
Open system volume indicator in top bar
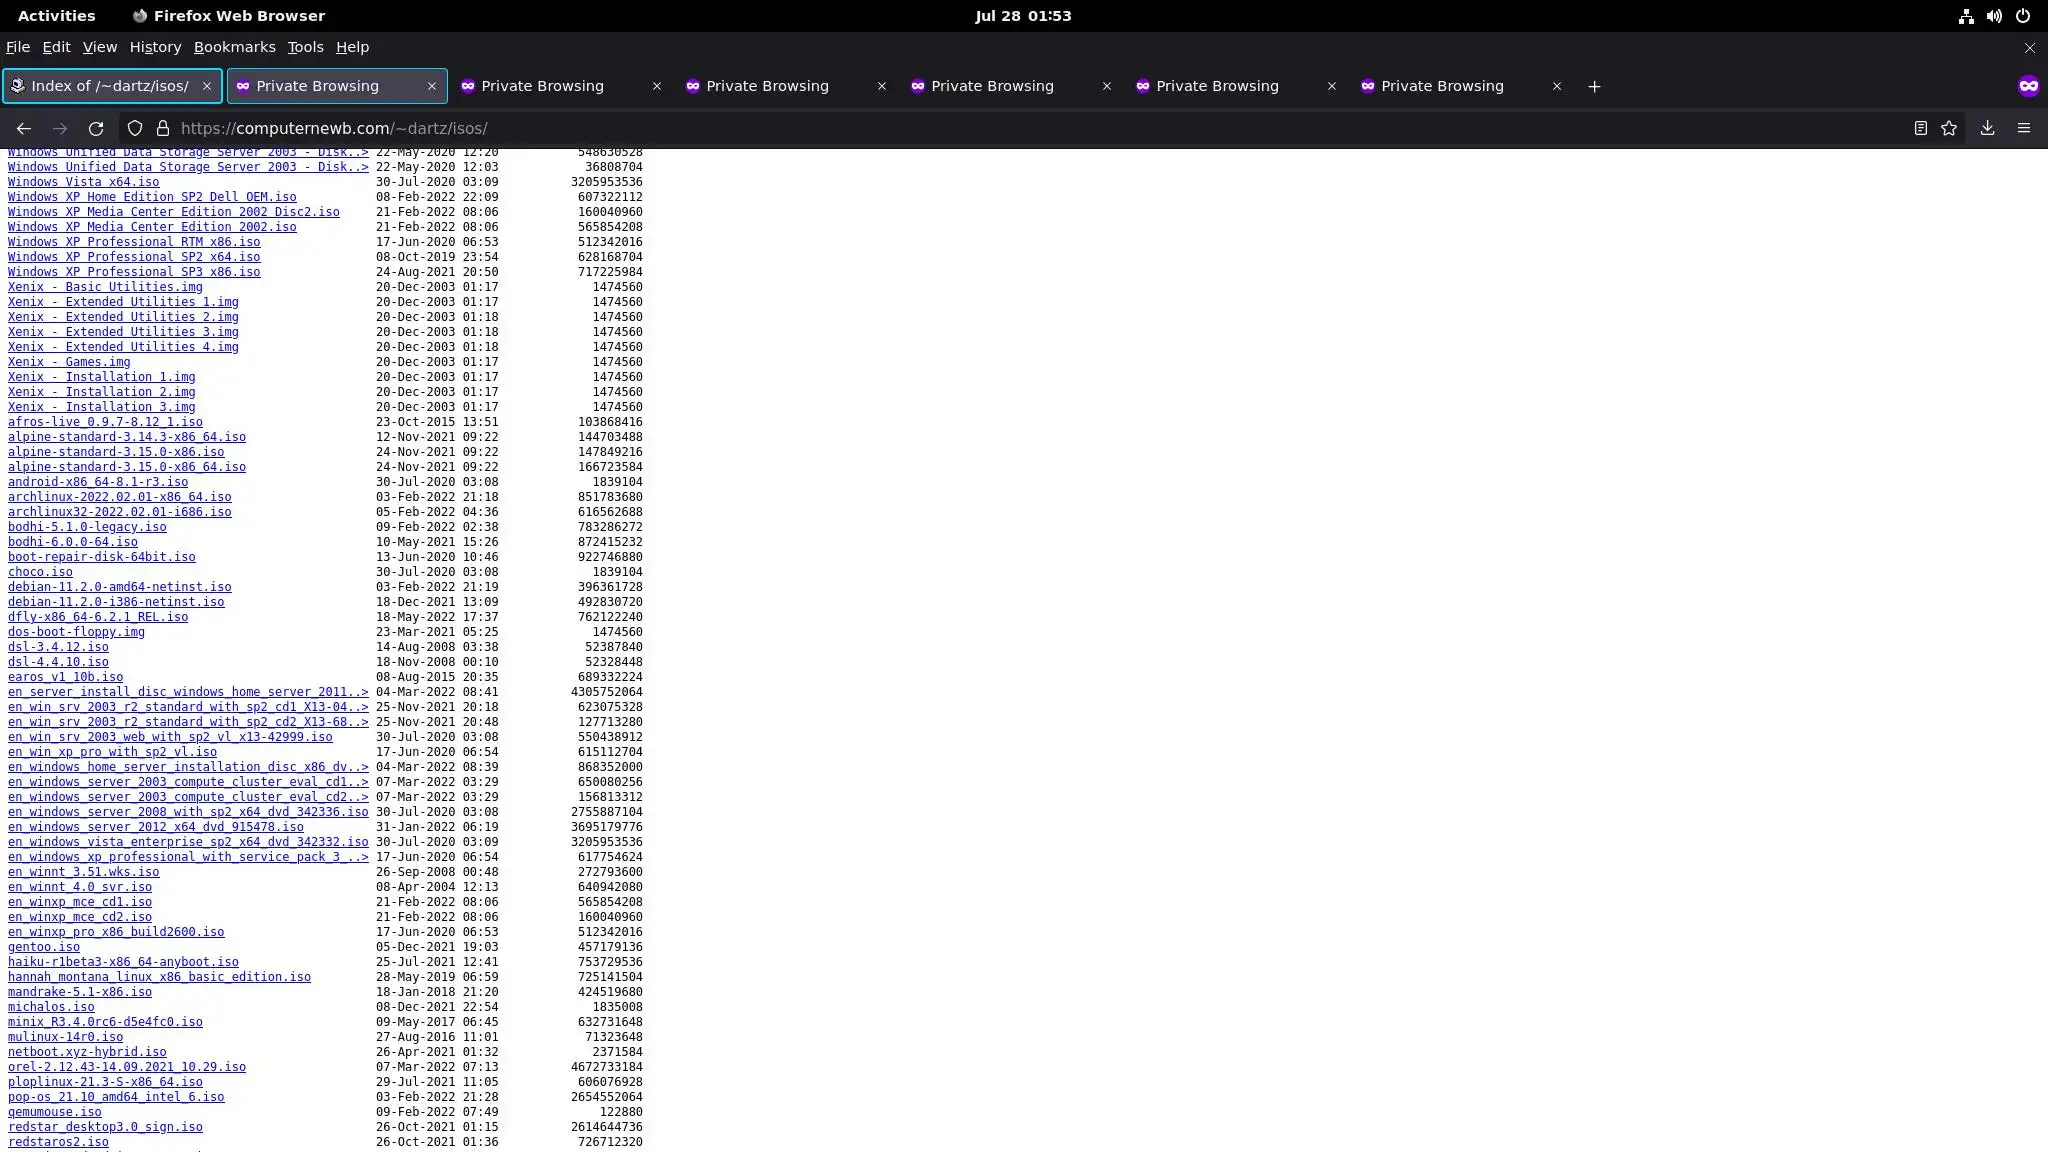click(1994, 16)
